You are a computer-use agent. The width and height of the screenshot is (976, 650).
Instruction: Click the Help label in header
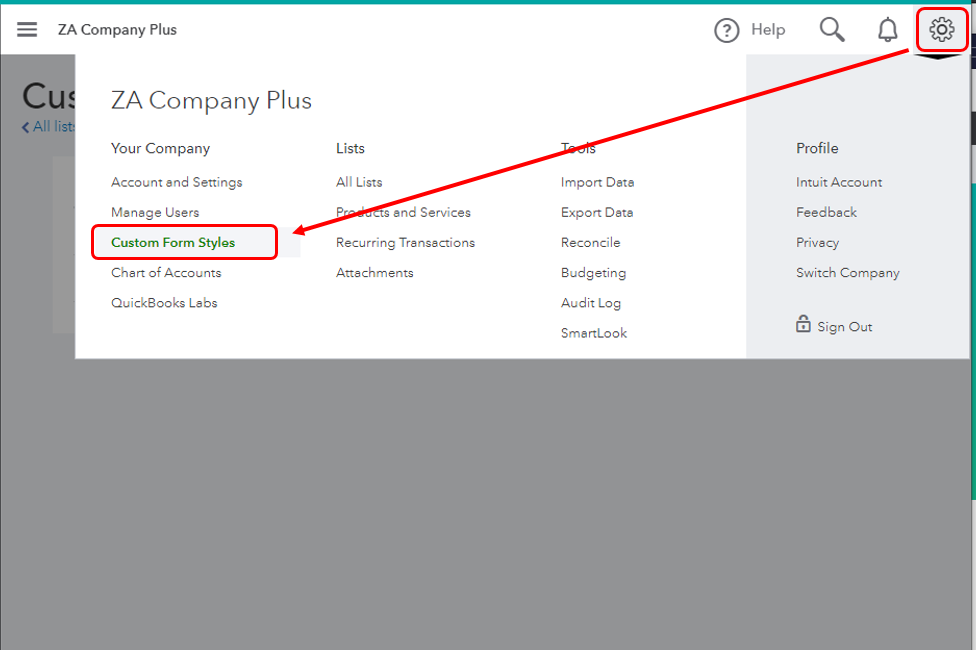coord(768,29)
